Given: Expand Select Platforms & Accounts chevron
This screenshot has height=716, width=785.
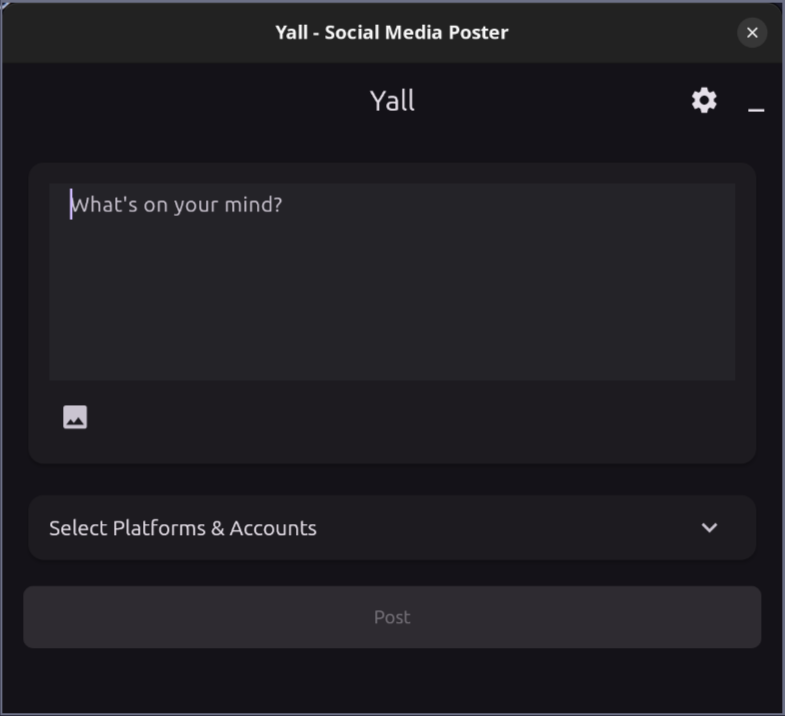Looking at the screenshot, I should tap(709, 528).
